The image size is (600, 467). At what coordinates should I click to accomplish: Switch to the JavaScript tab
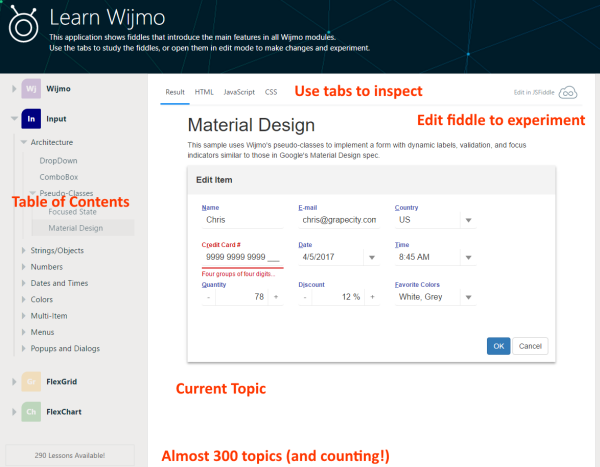point(239,92)
